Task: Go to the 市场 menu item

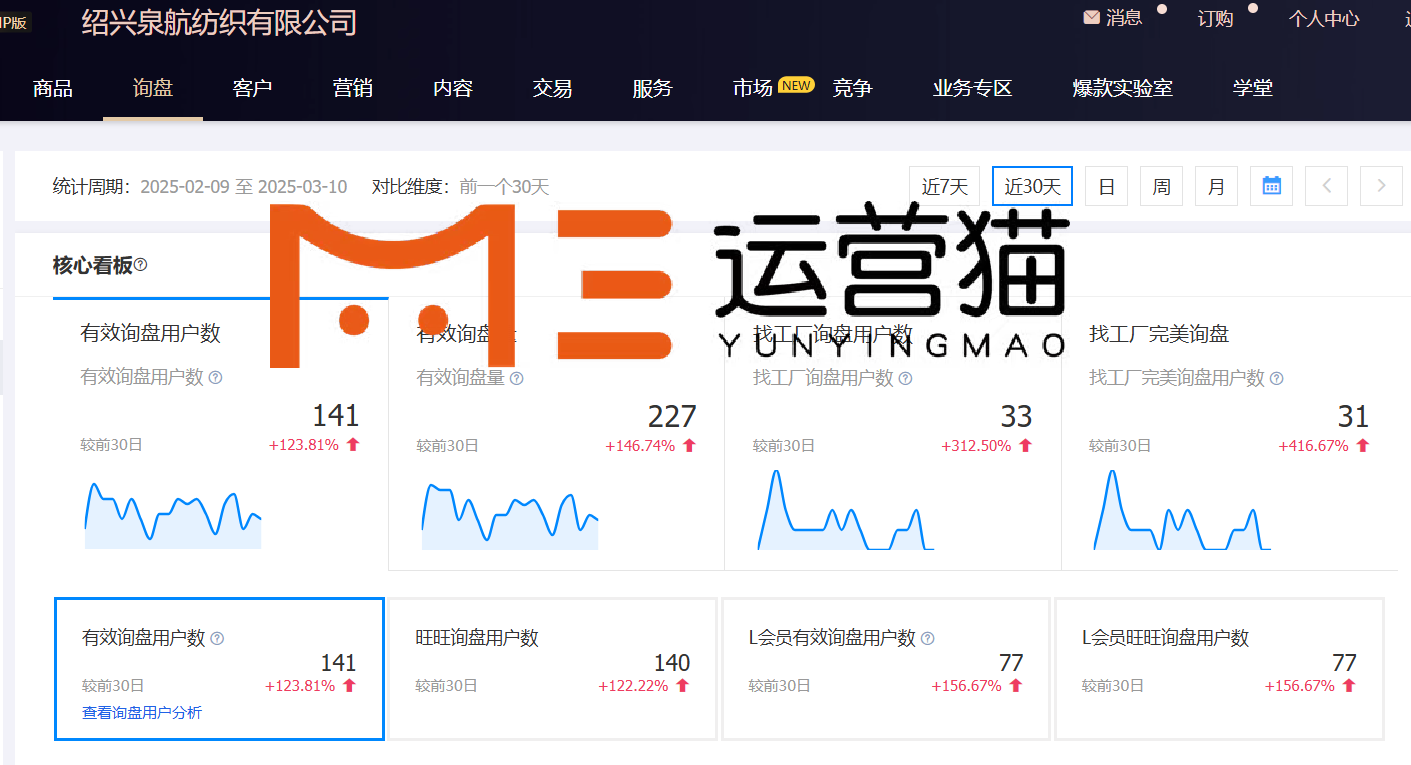Action: pyautogui.click(x=753, y=88)
